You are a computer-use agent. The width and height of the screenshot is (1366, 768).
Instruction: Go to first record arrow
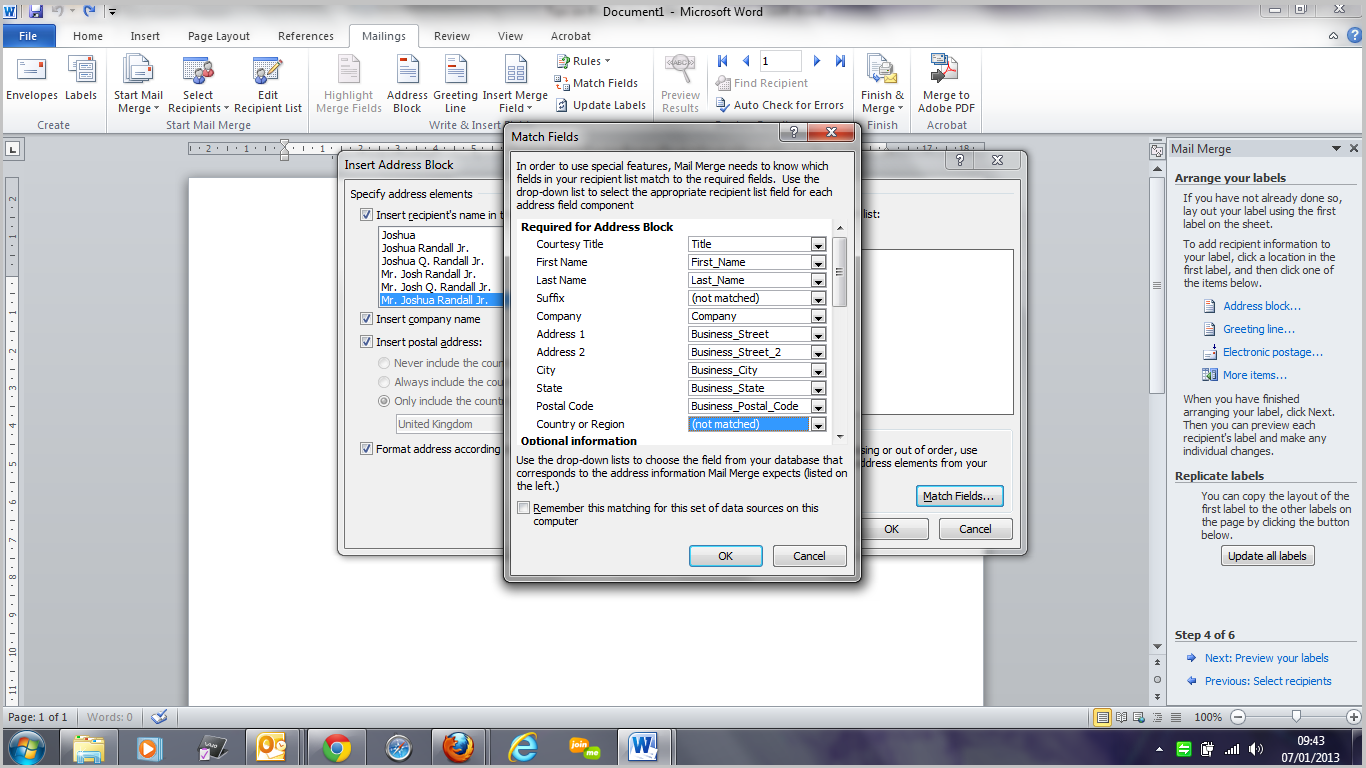pyautogui.click(x=723, y=61)
